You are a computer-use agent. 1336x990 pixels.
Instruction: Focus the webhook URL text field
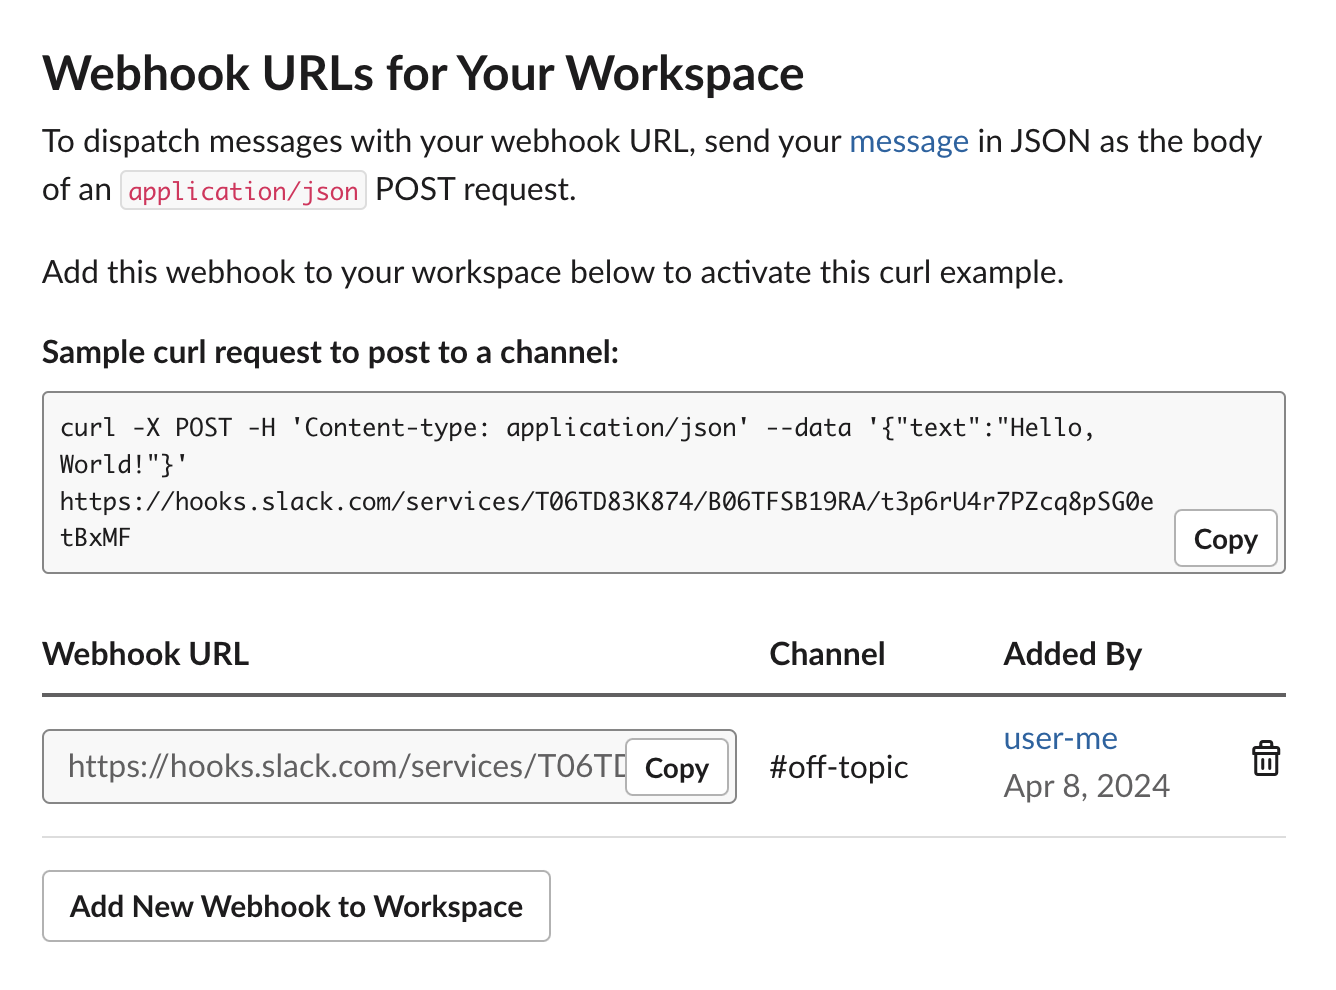coord(340,767)
